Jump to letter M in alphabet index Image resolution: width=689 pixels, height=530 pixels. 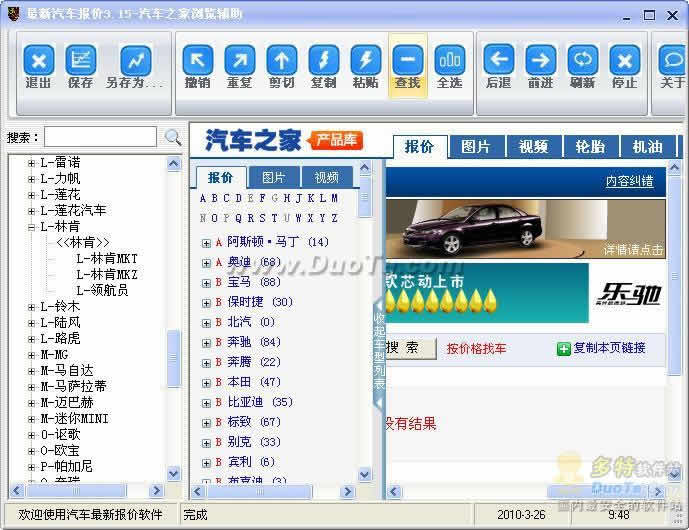click(x=334, y=199)
